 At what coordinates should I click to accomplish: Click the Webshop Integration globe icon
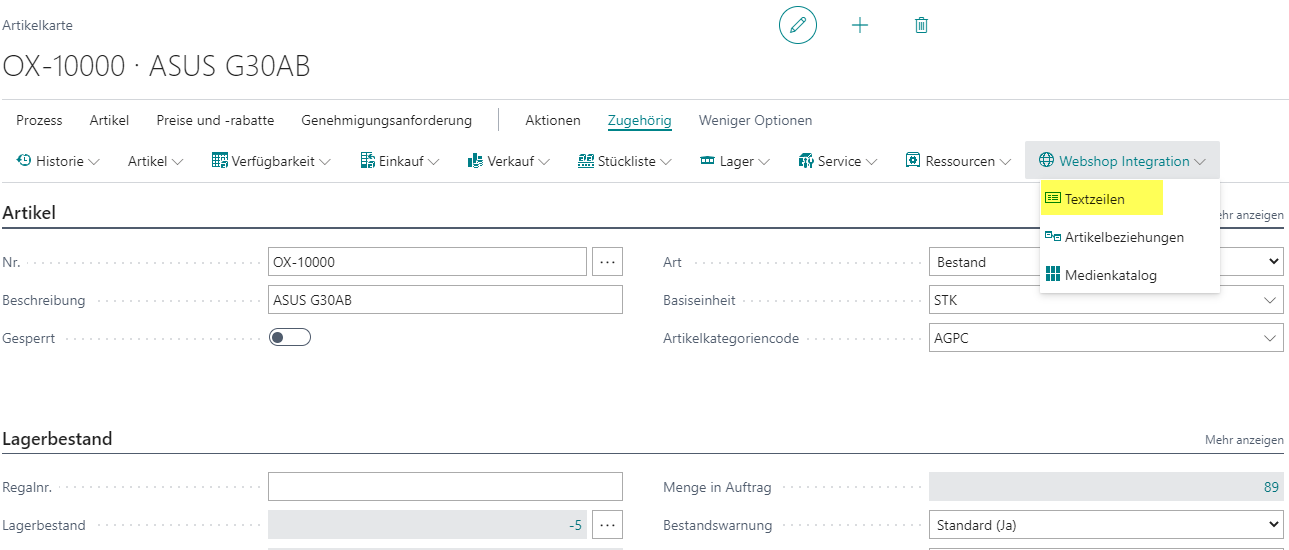(1047, 160)
